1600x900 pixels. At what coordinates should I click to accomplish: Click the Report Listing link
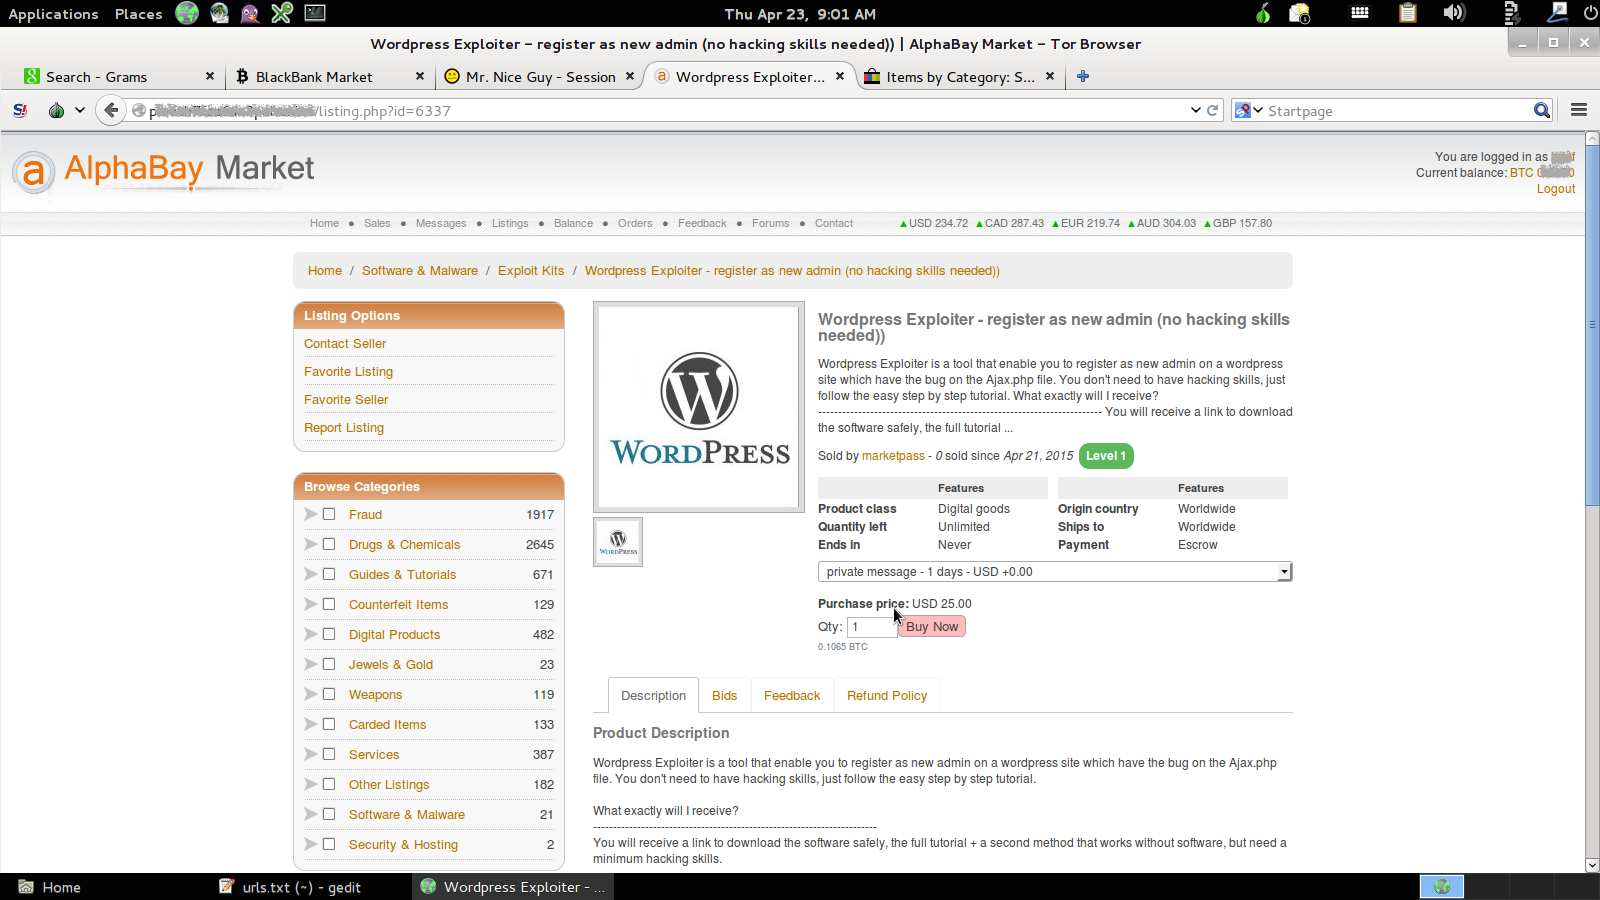tap(344, 427)
